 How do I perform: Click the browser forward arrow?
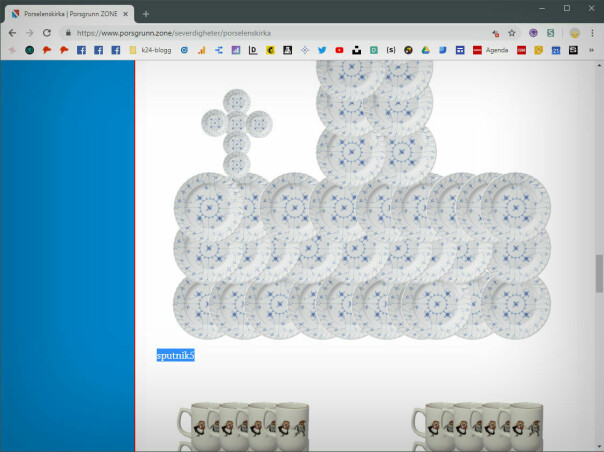(30, 33)
